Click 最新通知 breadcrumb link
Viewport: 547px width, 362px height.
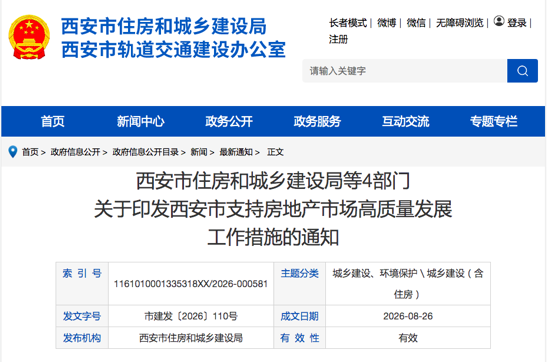(236, 152)
